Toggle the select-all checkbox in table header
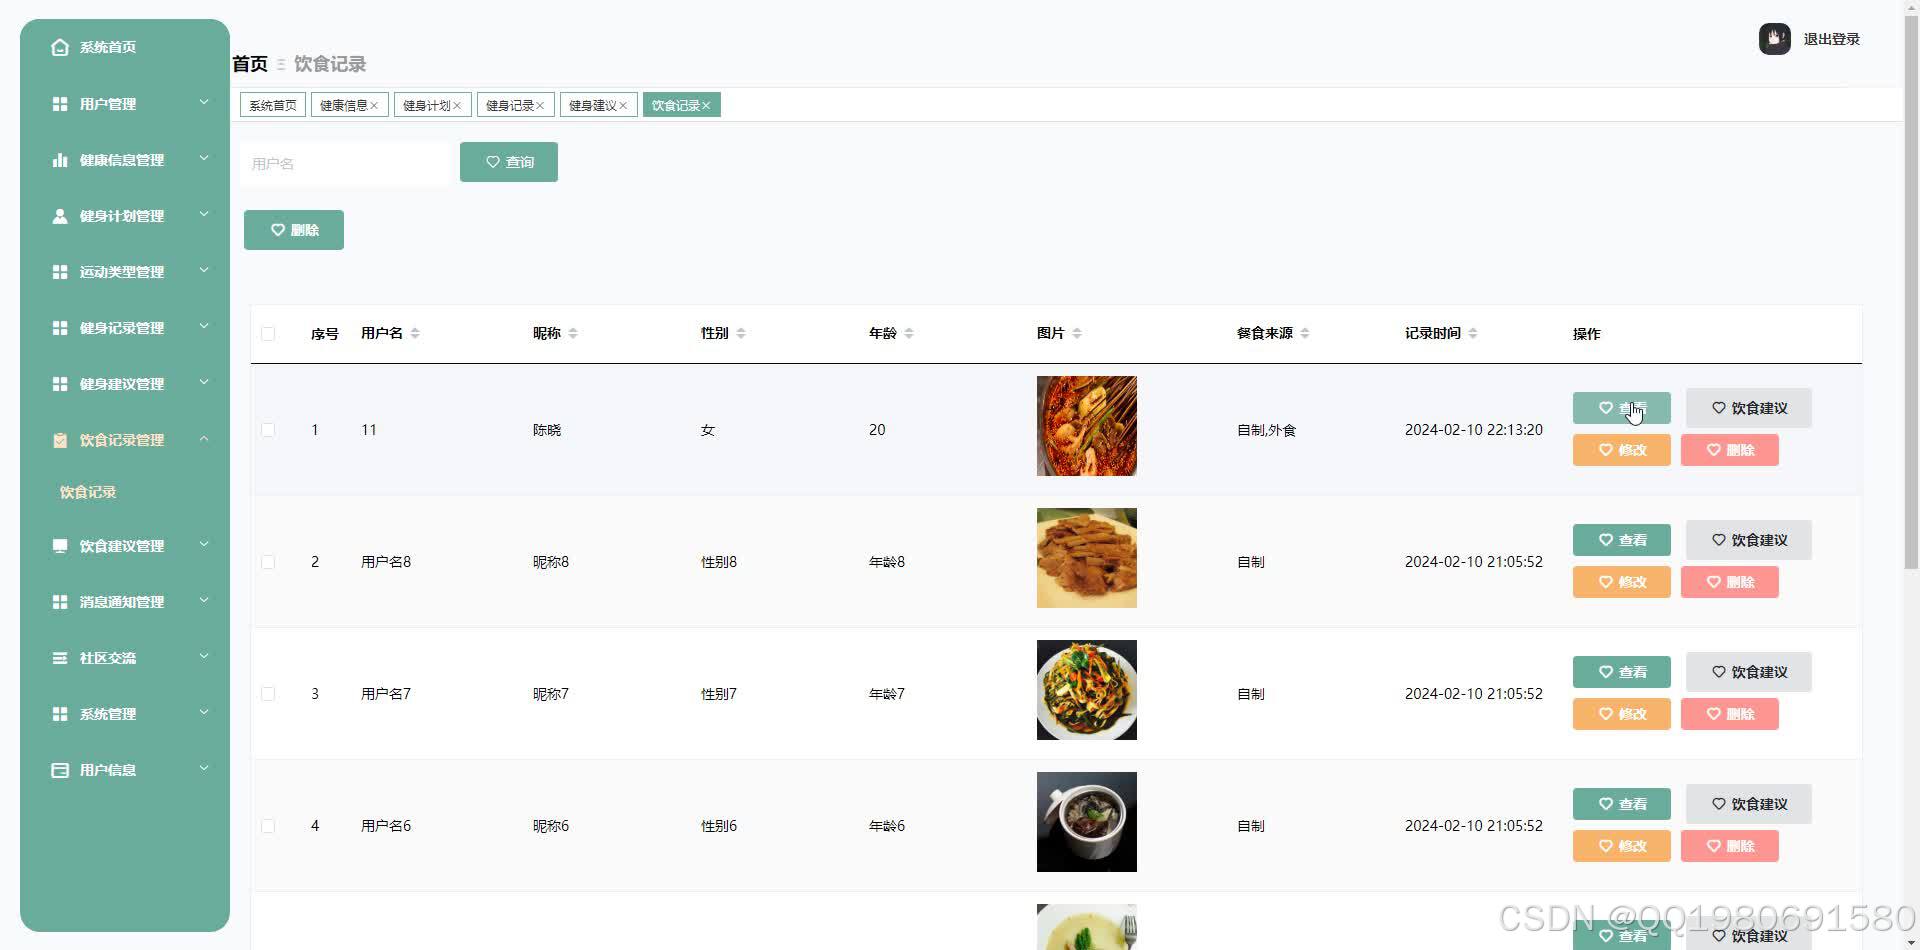The height and width of the screenshot is (950, 1920). coord(268,334)
